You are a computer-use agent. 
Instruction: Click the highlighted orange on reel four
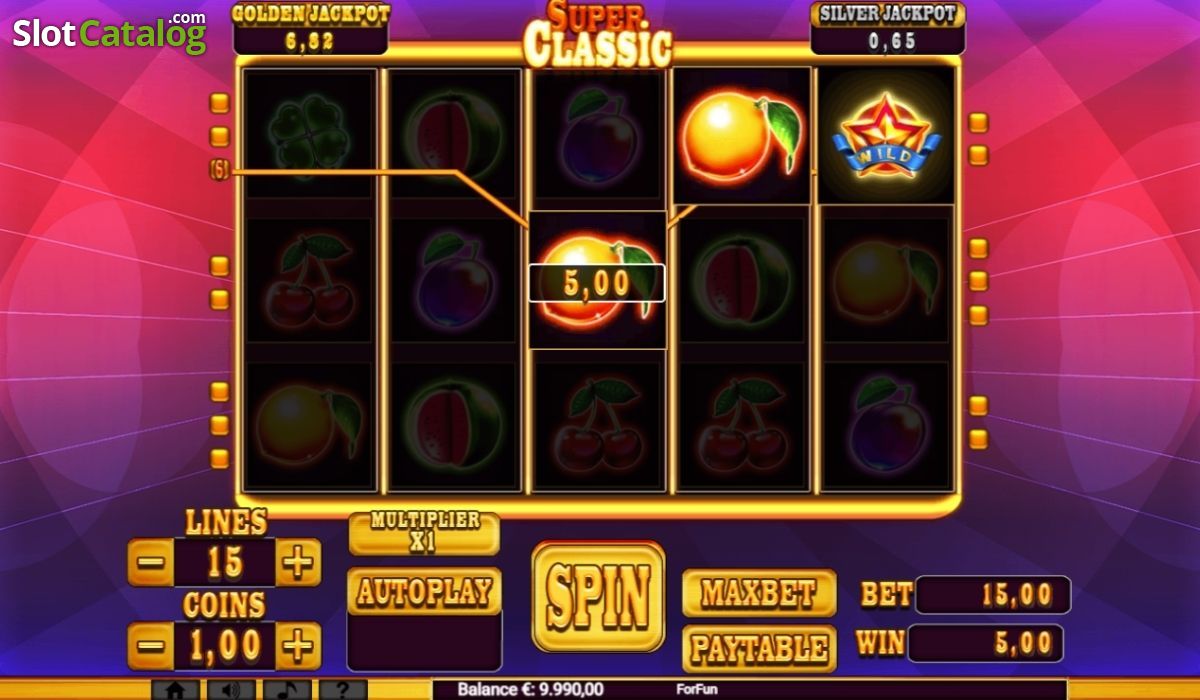(741, 136)
